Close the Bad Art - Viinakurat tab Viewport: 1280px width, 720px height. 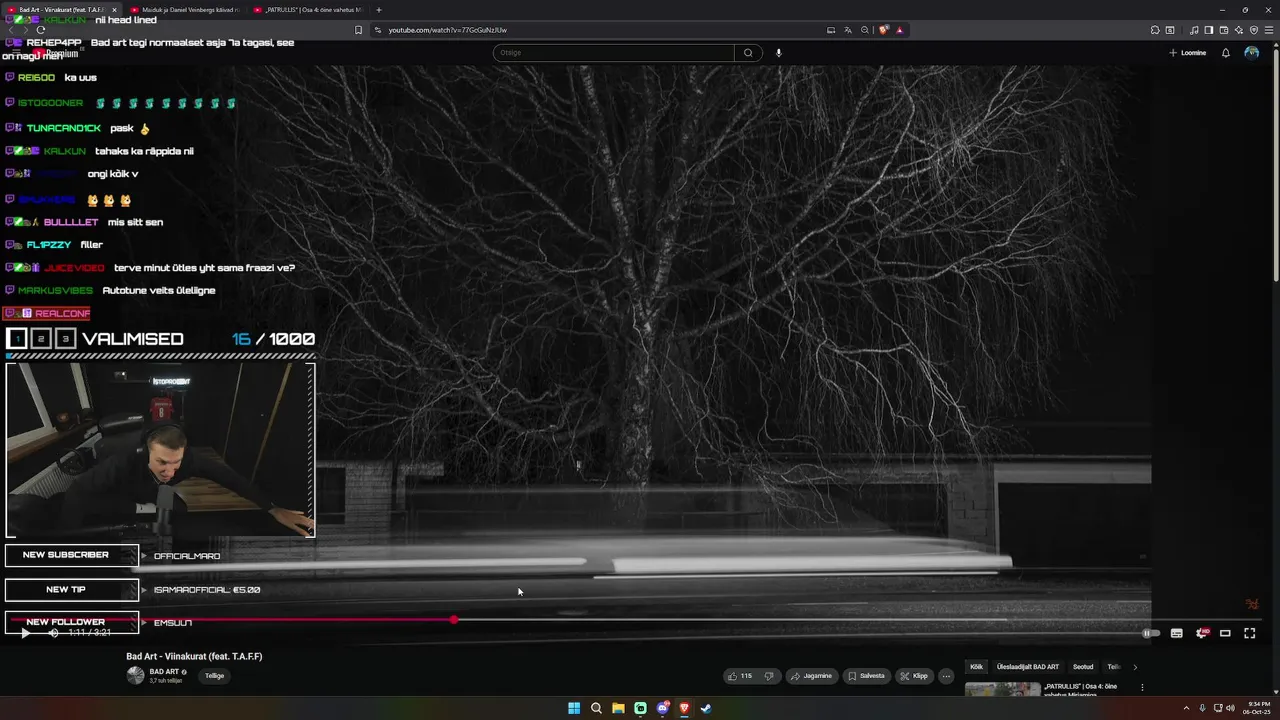(114, 10)
